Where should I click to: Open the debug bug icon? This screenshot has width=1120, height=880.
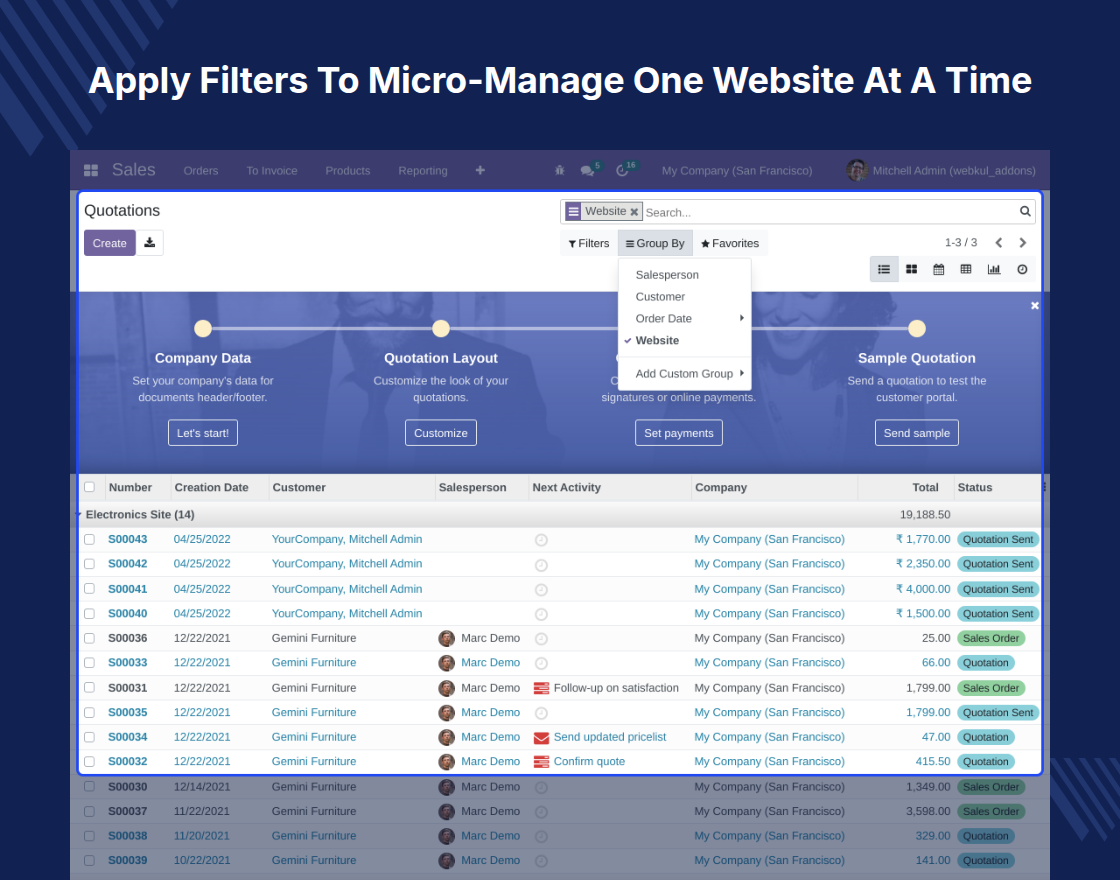tap(559, 170)
